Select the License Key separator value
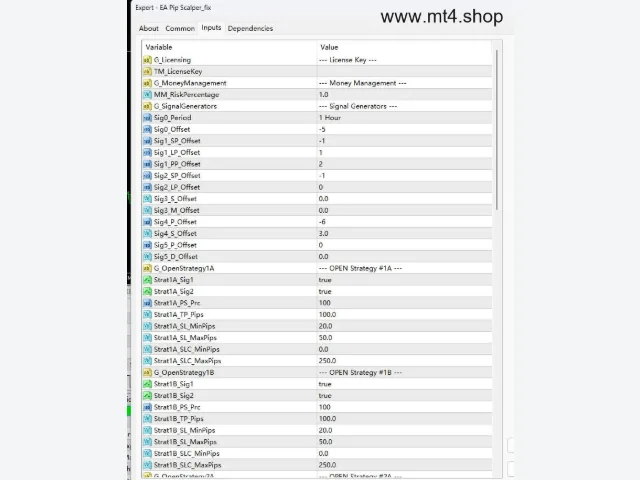The image size is (640, 480). (x=348, y=60)
